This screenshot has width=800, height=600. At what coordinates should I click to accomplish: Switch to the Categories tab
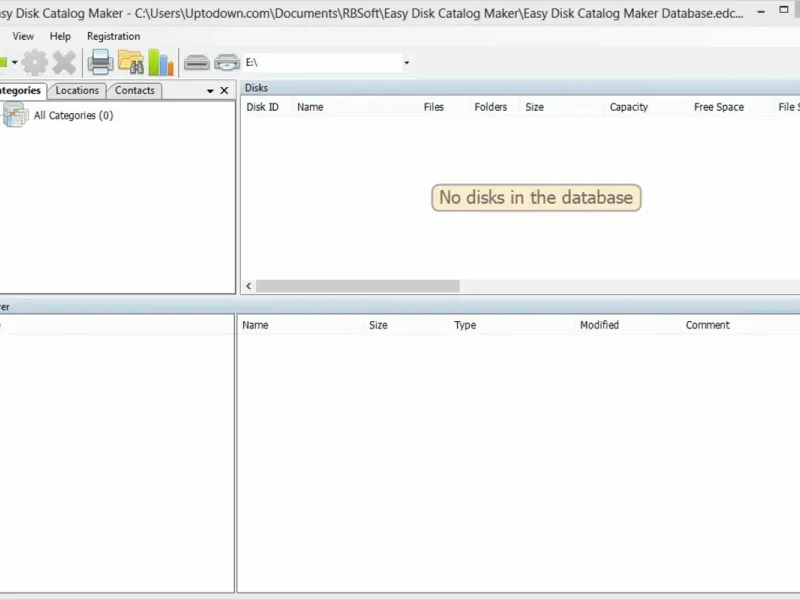[21, 91]
